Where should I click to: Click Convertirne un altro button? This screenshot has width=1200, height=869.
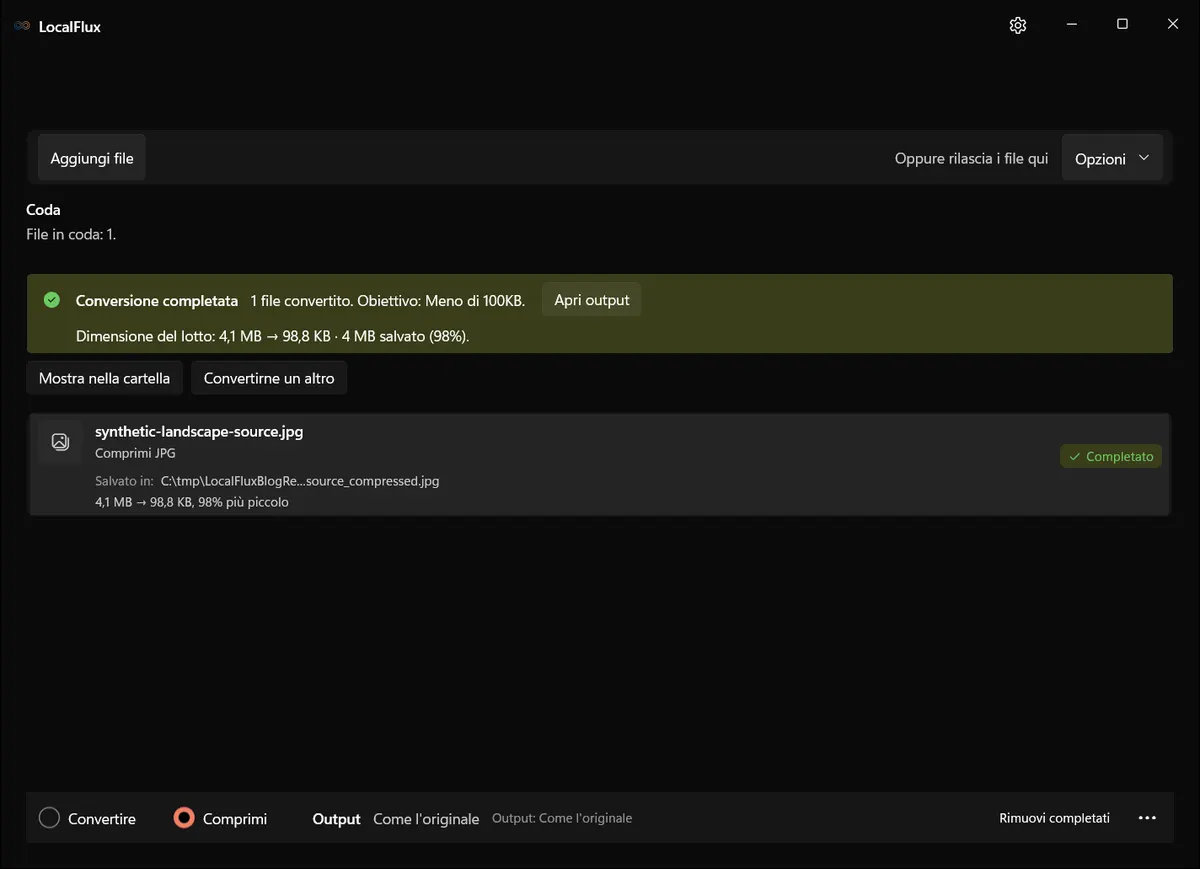[x=269, y=378]
